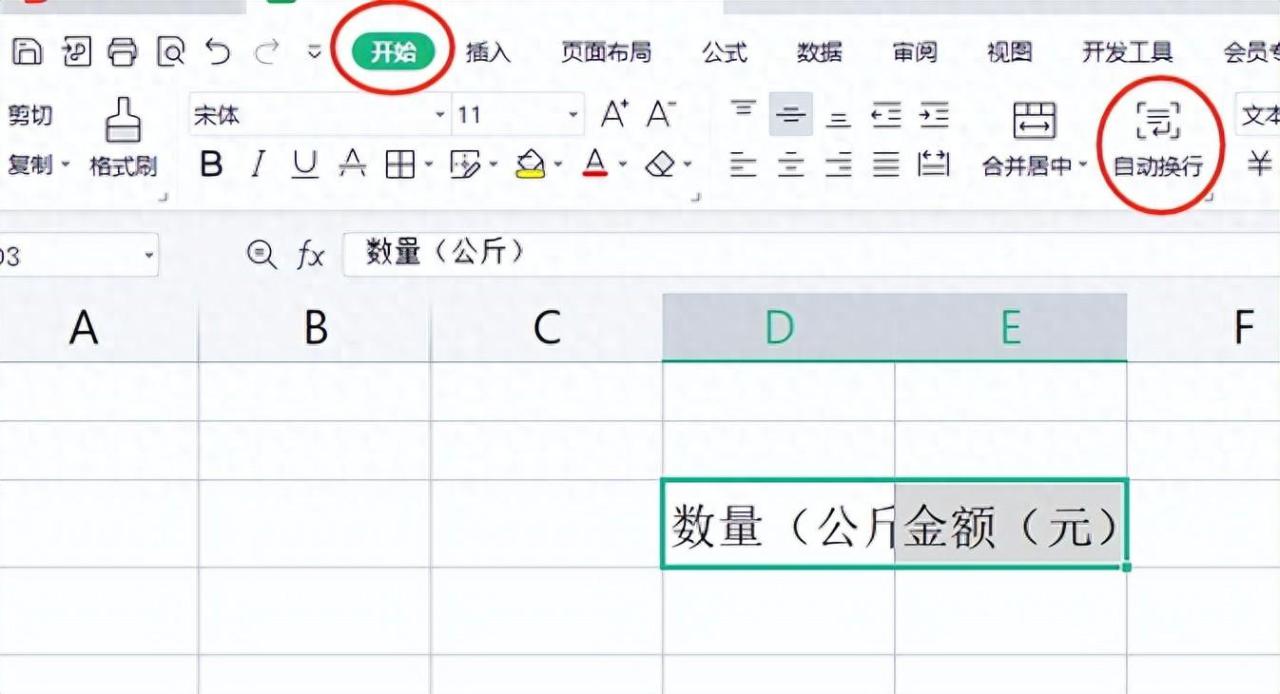Screen dimensions: 1280x694
Task: Expand the 复制 dropdown arrow
Action: tap(66, 164)
